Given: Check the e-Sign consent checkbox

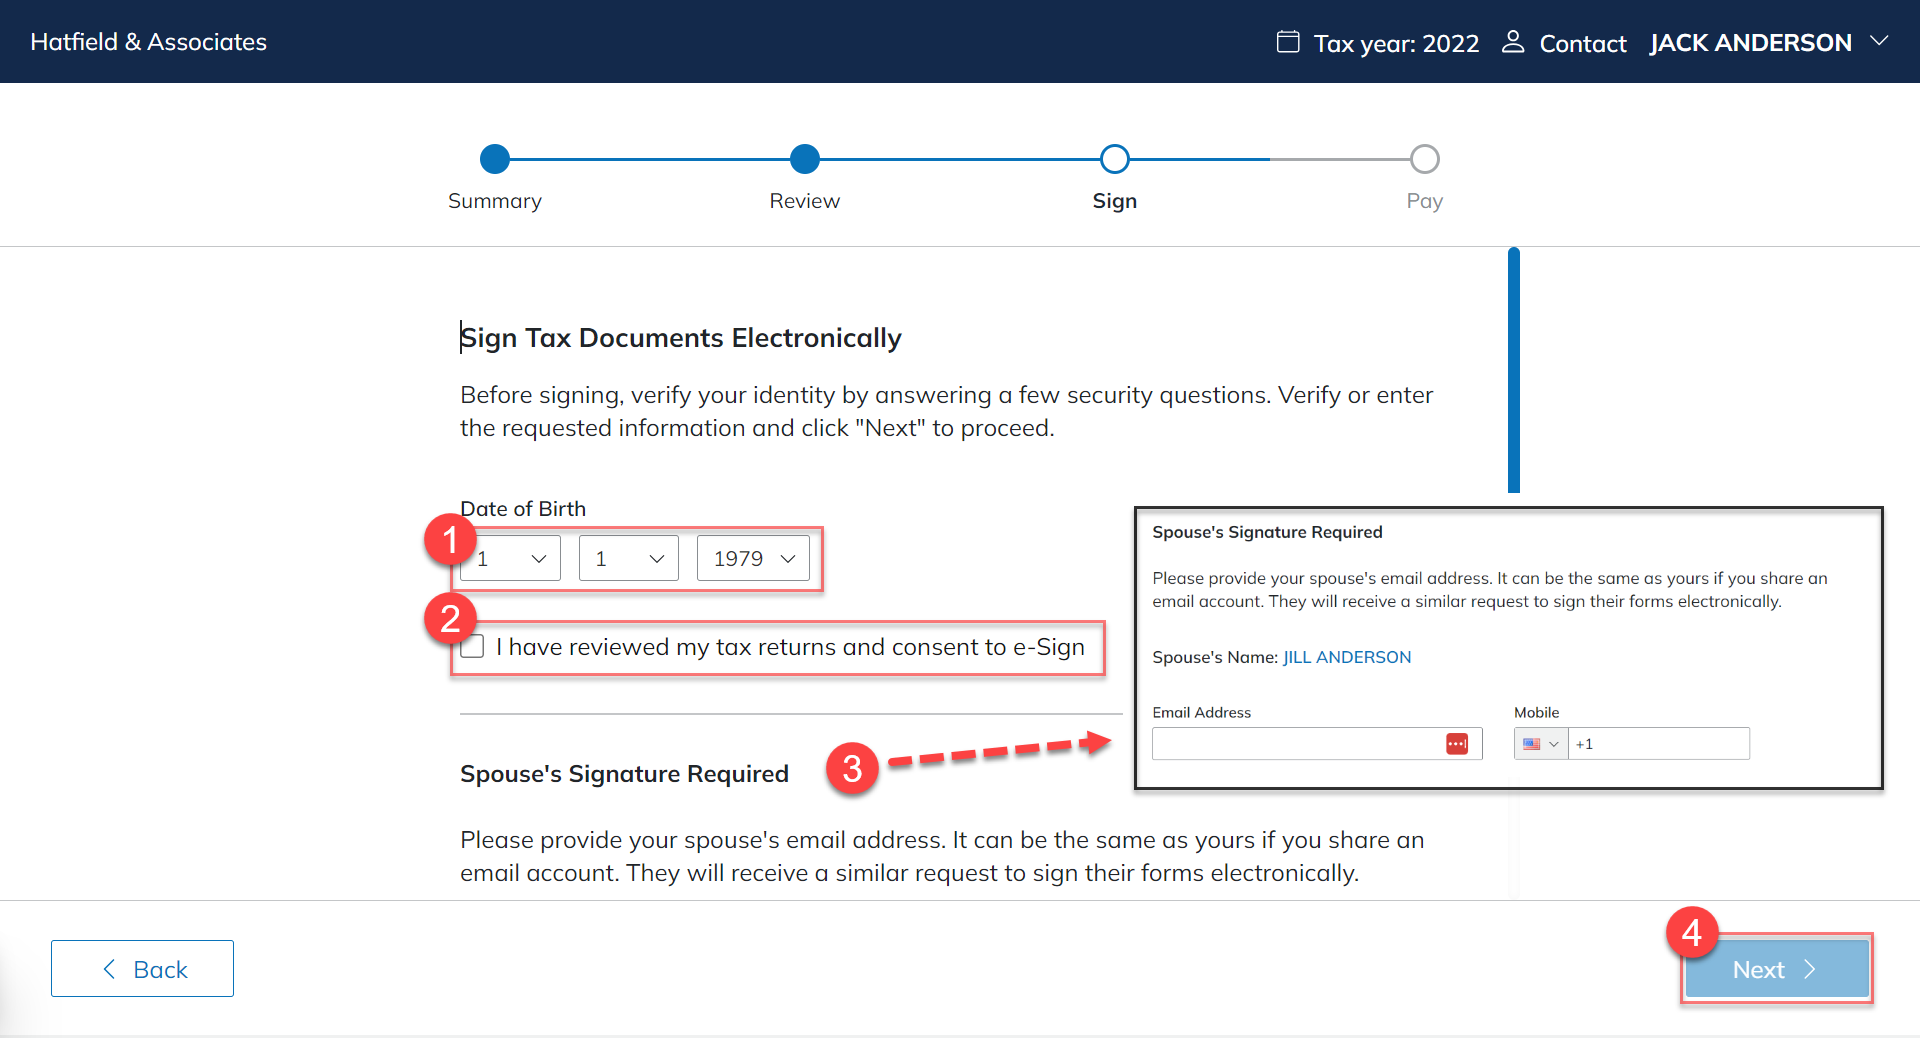Looking at the screenshot, I should [473, 647].
